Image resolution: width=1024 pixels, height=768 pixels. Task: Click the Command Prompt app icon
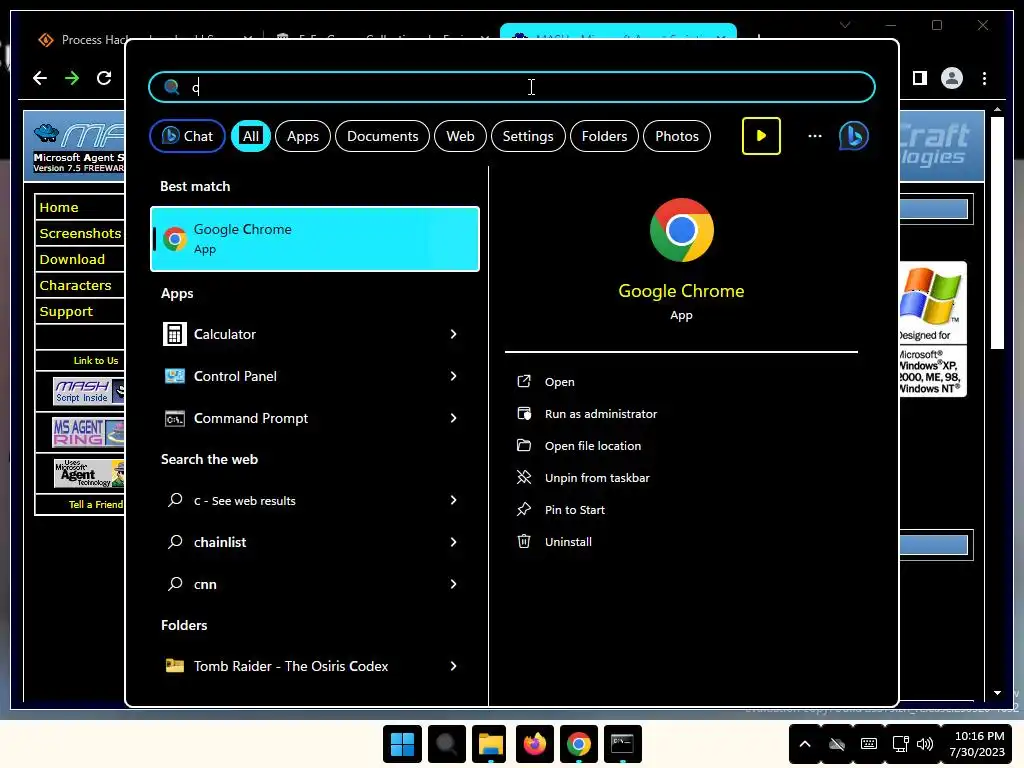click(x=174, y=418)
